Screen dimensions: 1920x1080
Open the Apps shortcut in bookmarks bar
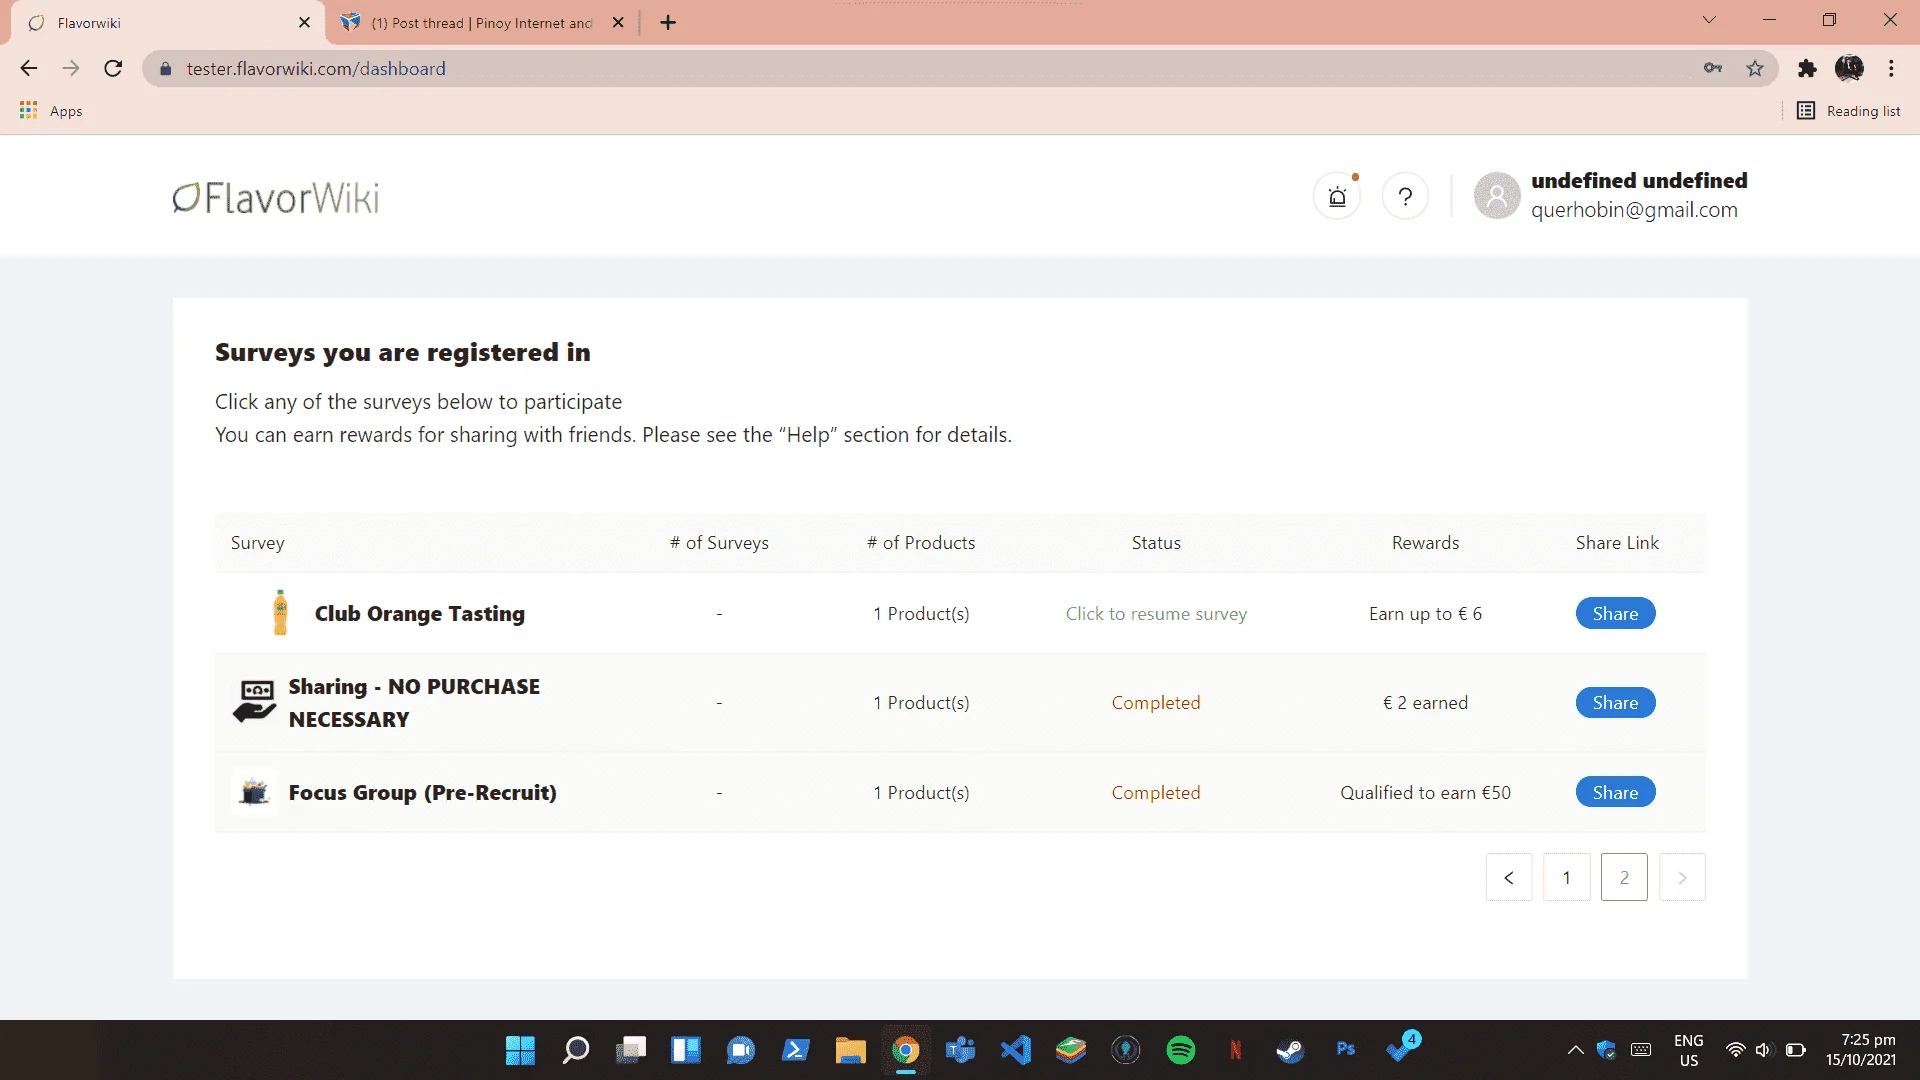(51, 111)
